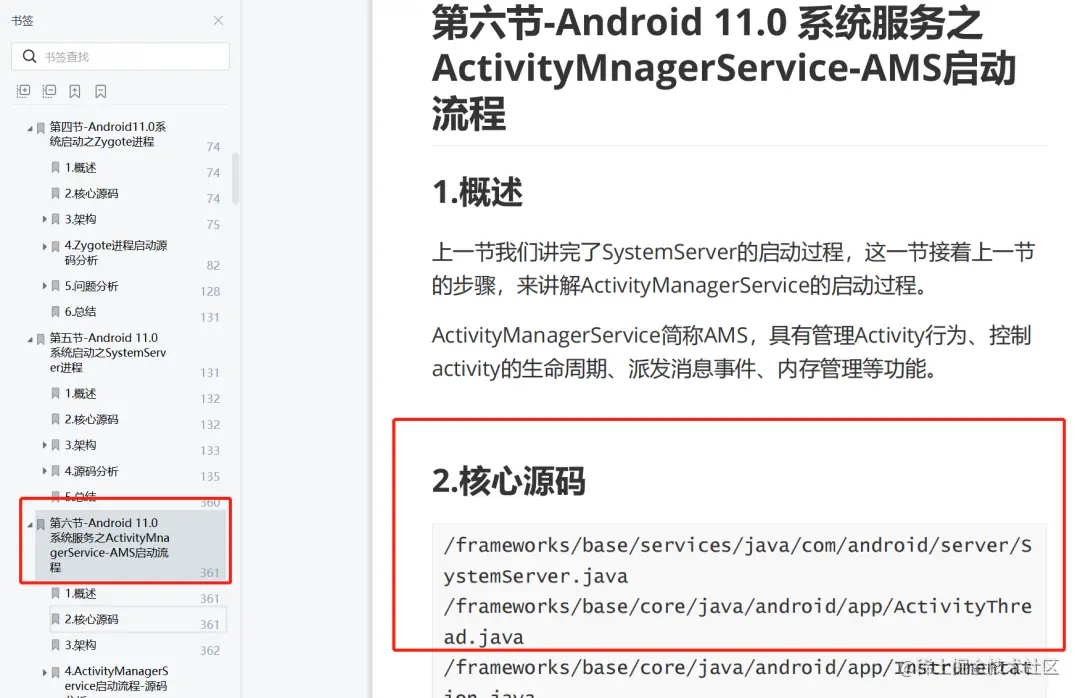Expand the 3.架构 bookmark on page 133
1080x698 pixels.
pos(45,445)
